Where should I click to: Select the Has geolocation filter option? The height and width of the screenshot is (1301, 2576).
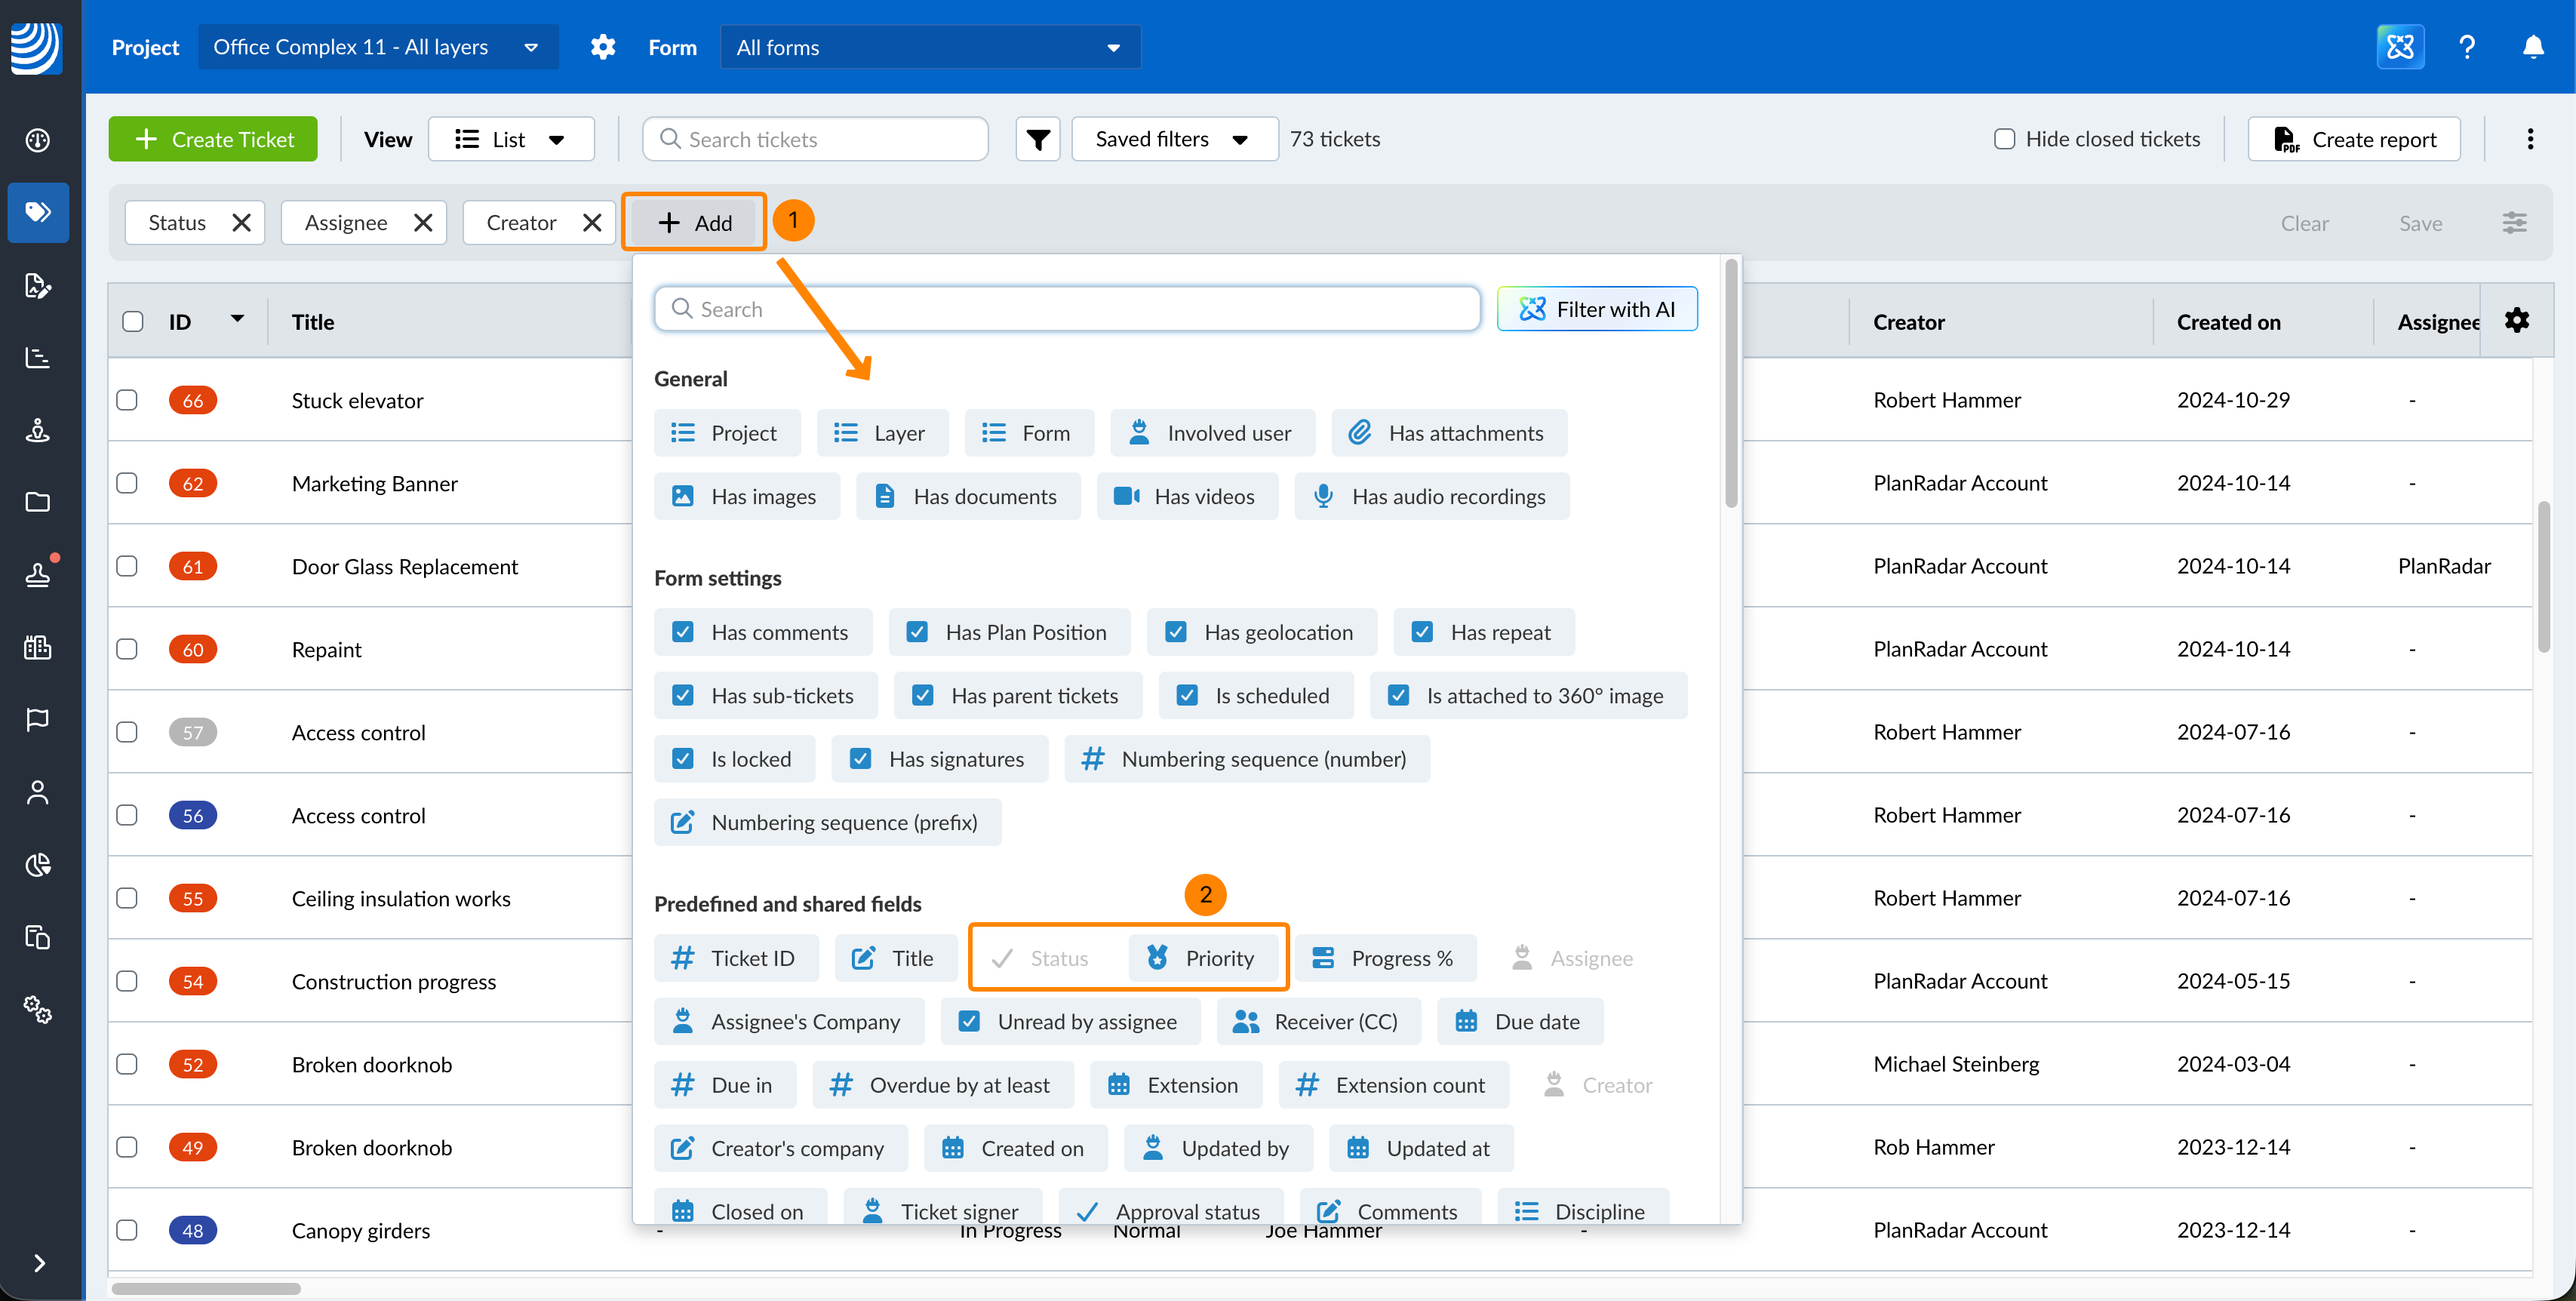coord(1261,632)
